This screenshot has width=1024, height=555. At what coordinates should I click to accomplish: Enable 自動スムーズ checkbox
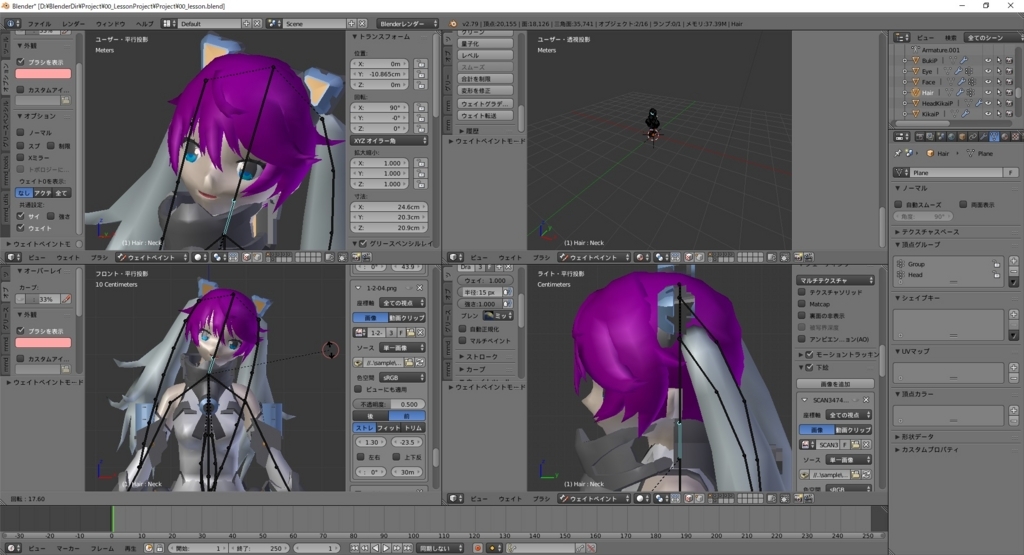[899, 204]
